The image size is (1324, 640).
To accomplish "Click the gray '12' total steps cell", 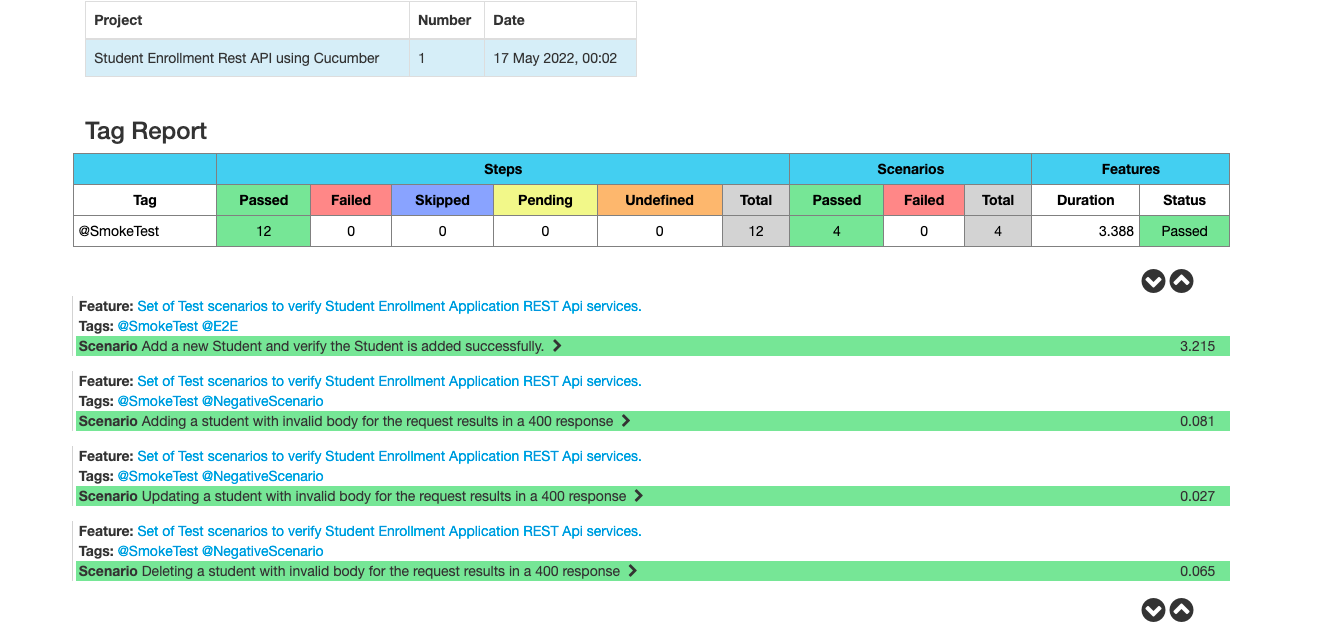I will tap(756, 231).
